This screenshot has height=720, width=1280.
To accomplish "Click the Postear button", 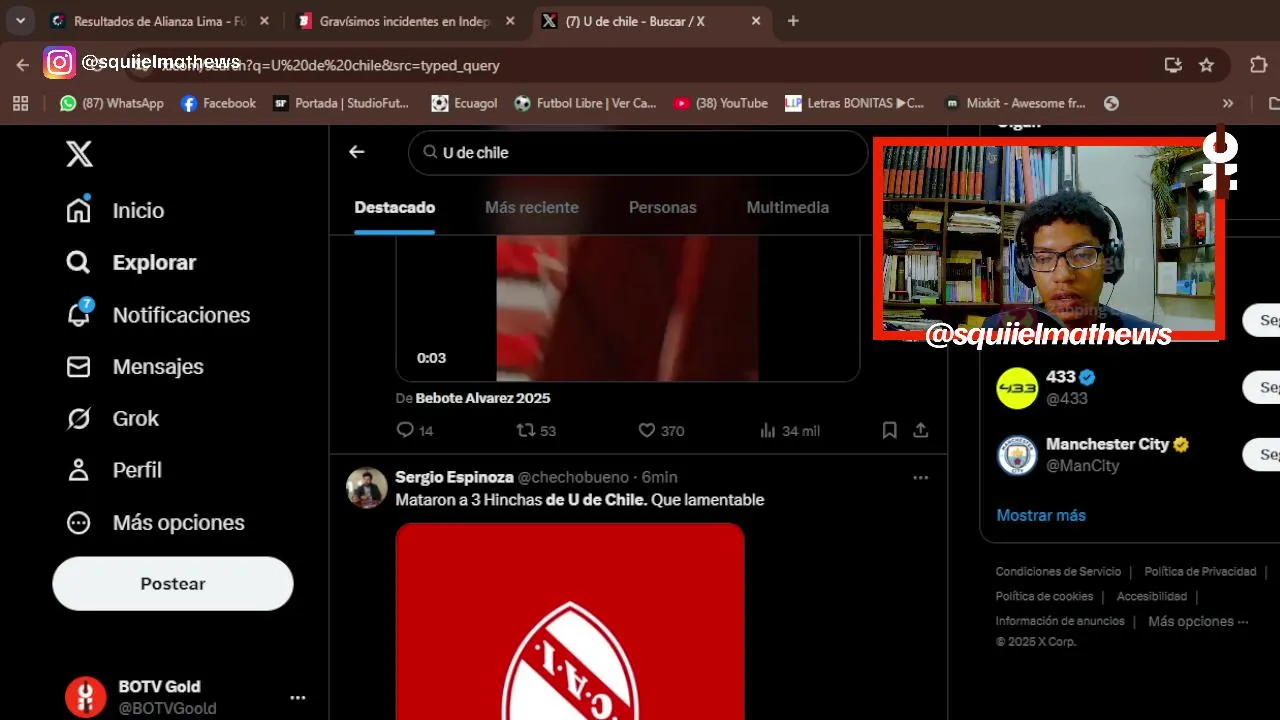I will pyautogui.click(x=173, y=583).
